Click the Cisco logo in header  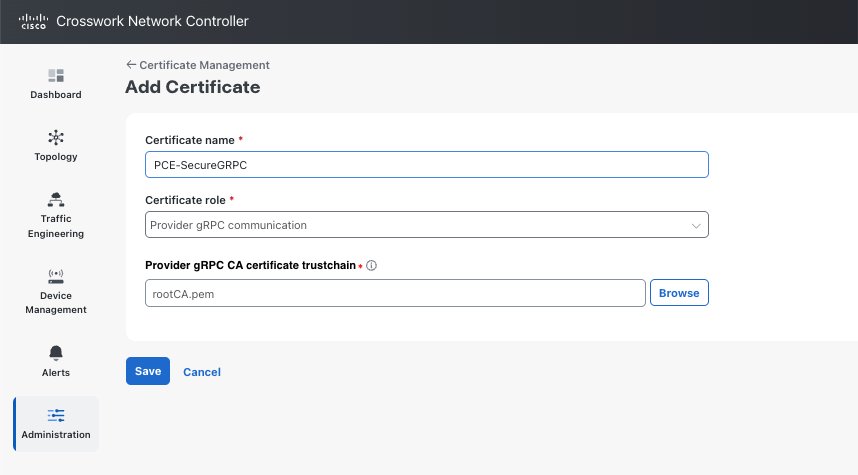[33, 21]
